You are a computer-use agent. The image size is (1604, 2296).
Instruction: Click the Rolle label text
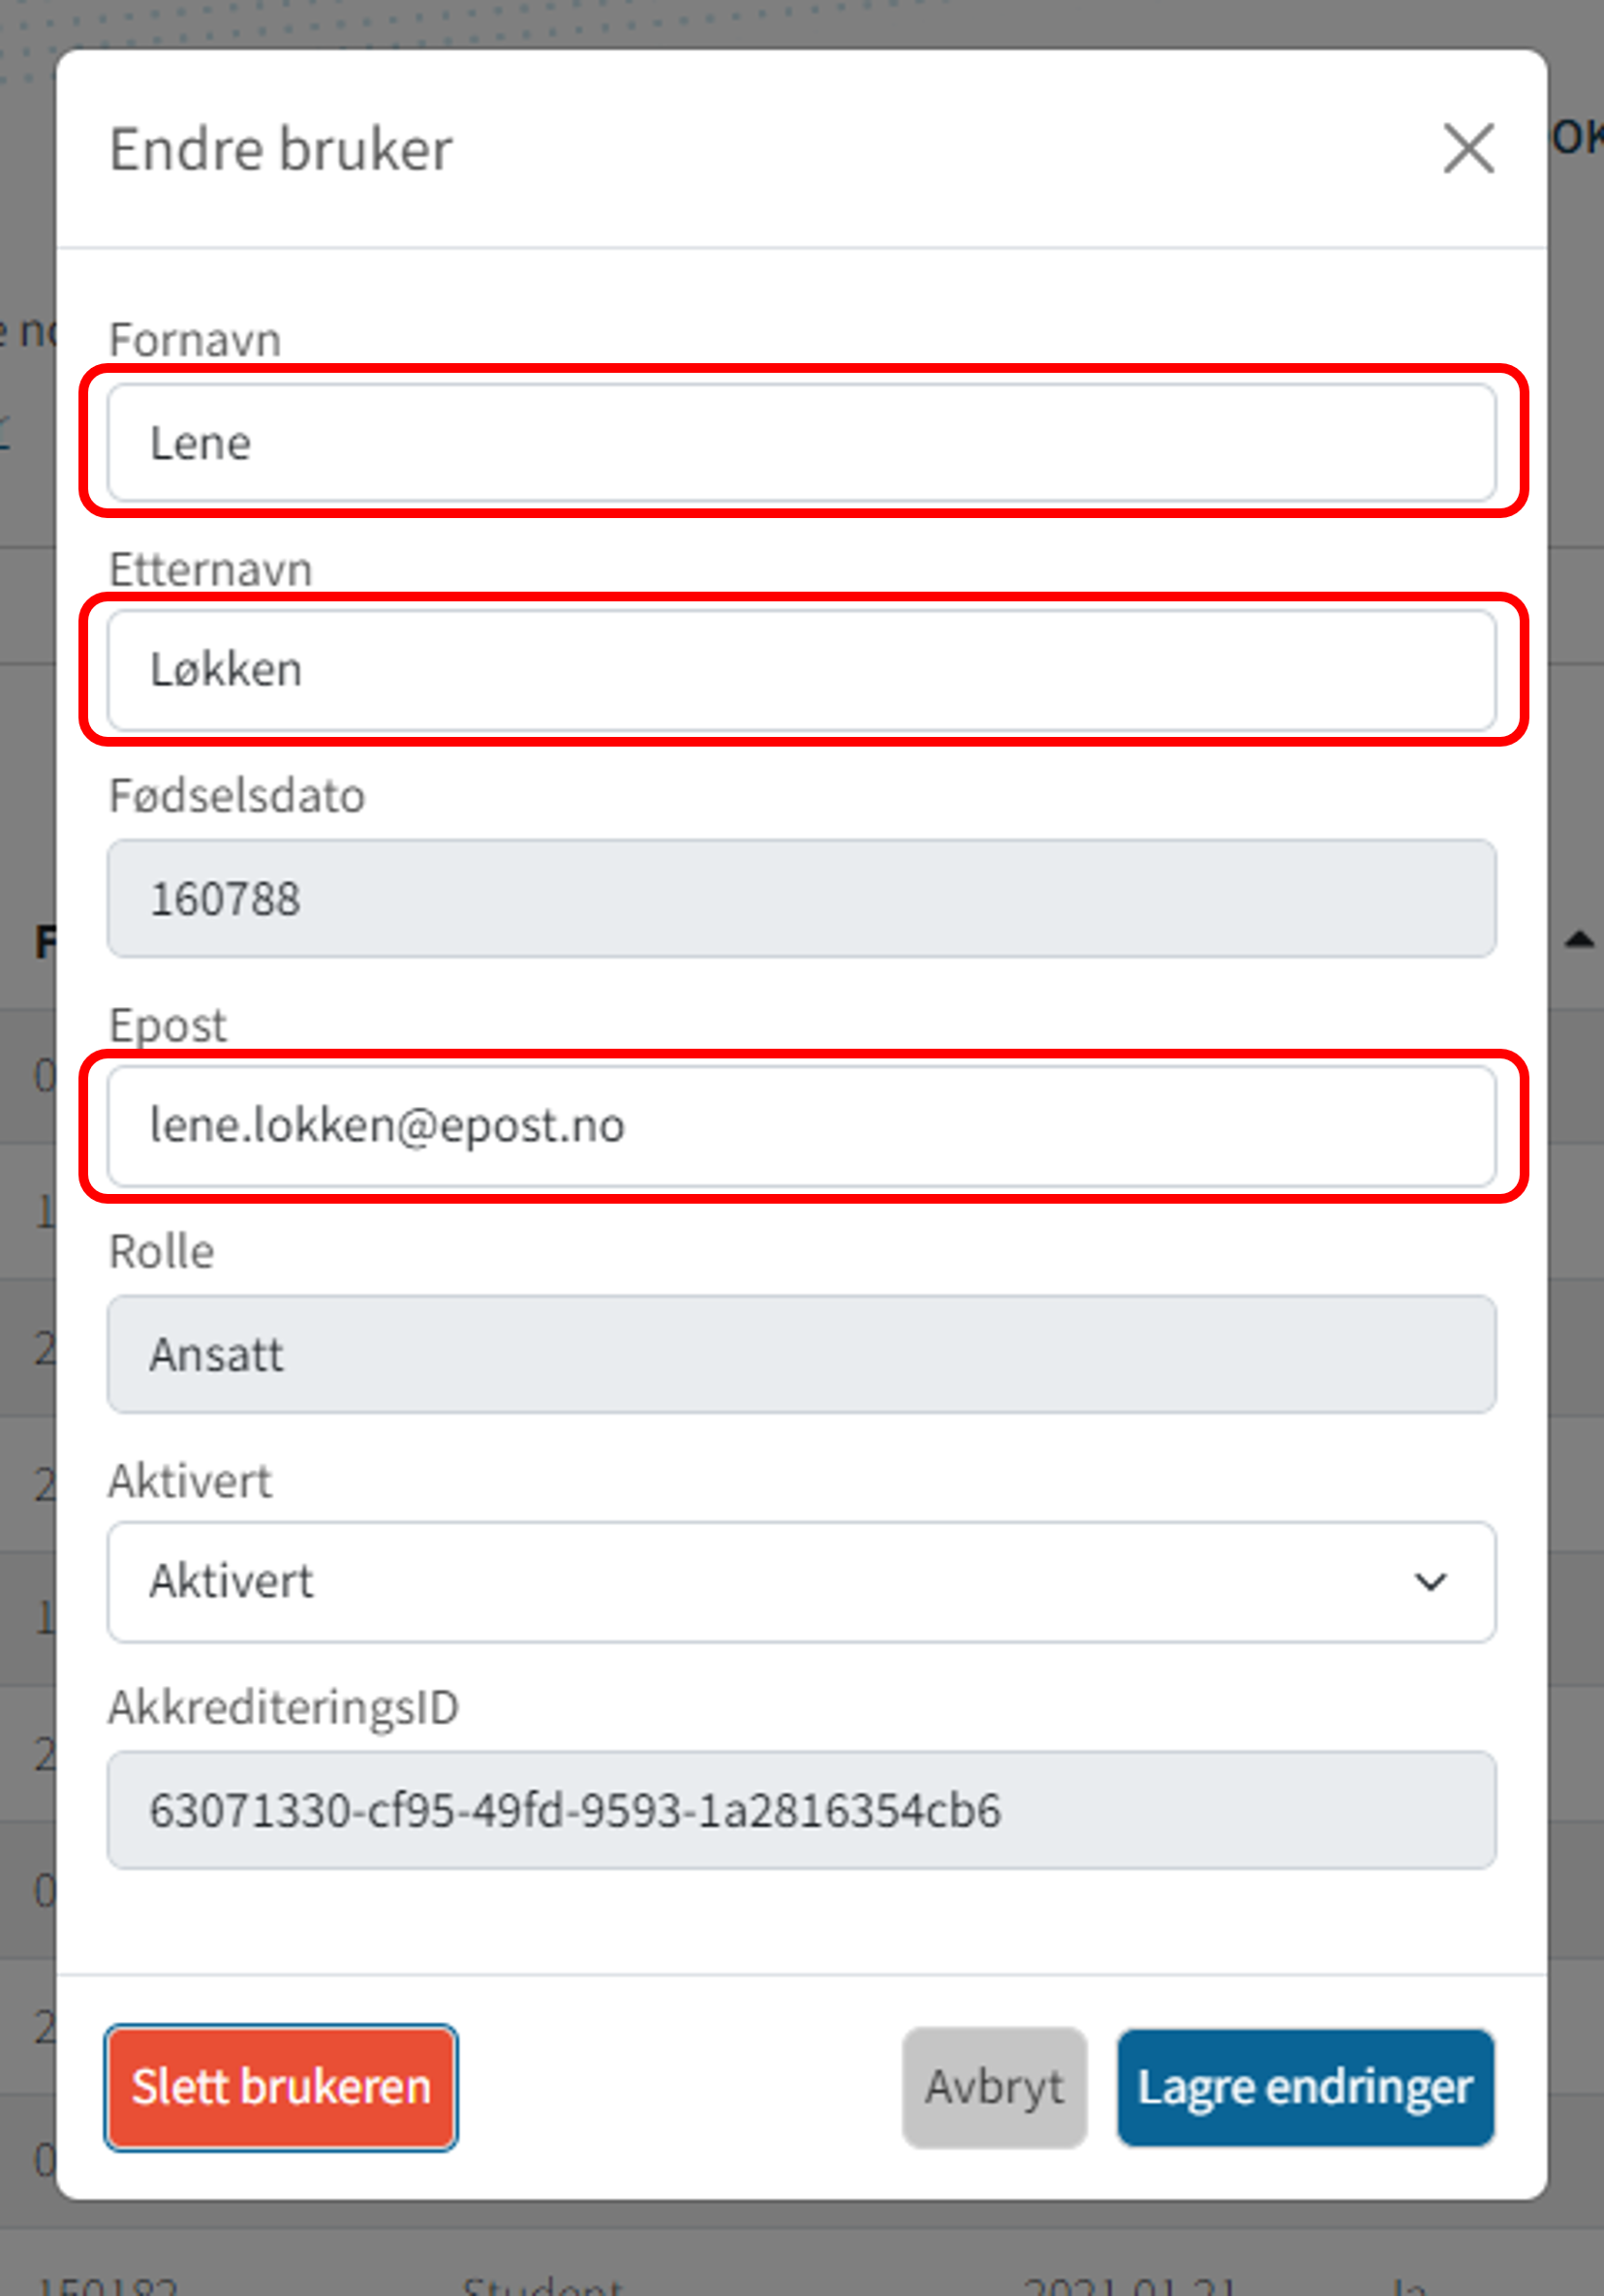(x=161, y=1252)
